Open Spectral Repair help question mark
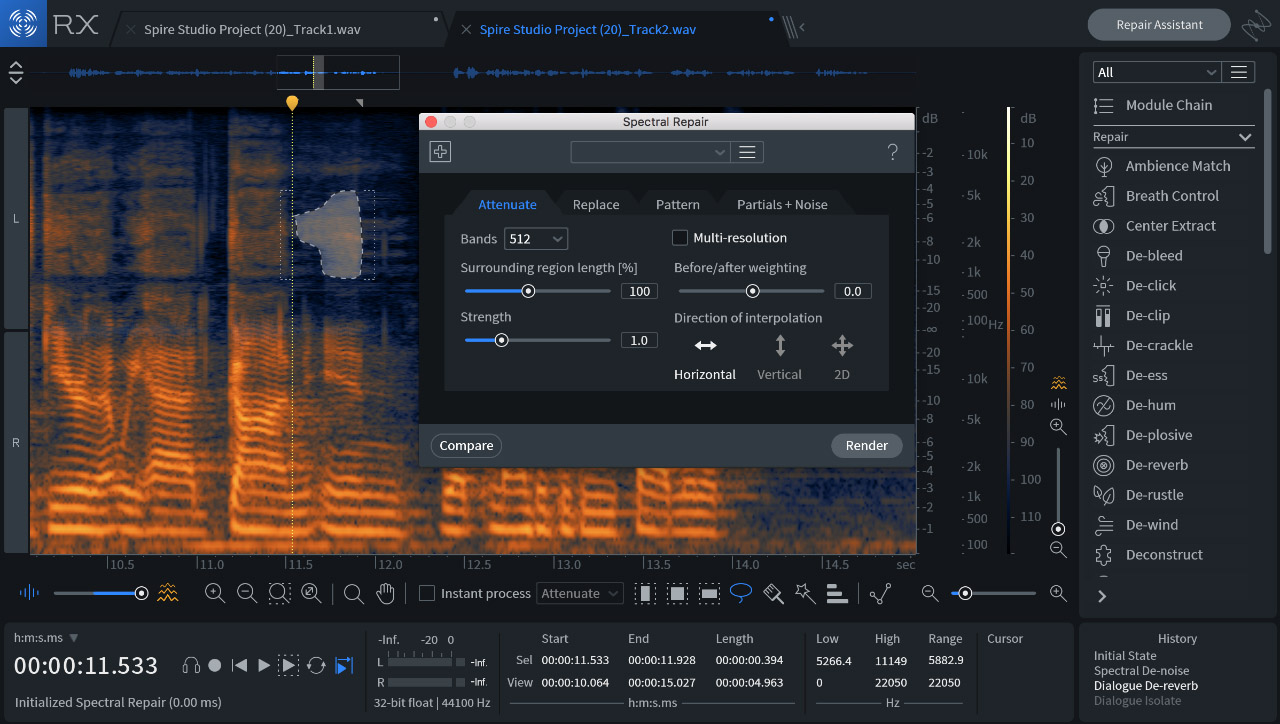Image resolution: width=1280 pixels, height=724 pixels. [893, 152]
